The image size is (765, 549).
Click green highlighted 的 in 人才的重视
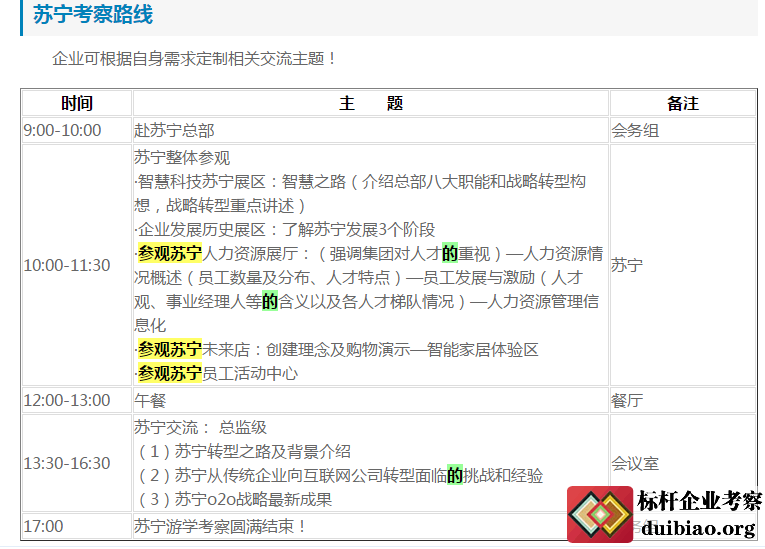(450, 253)
